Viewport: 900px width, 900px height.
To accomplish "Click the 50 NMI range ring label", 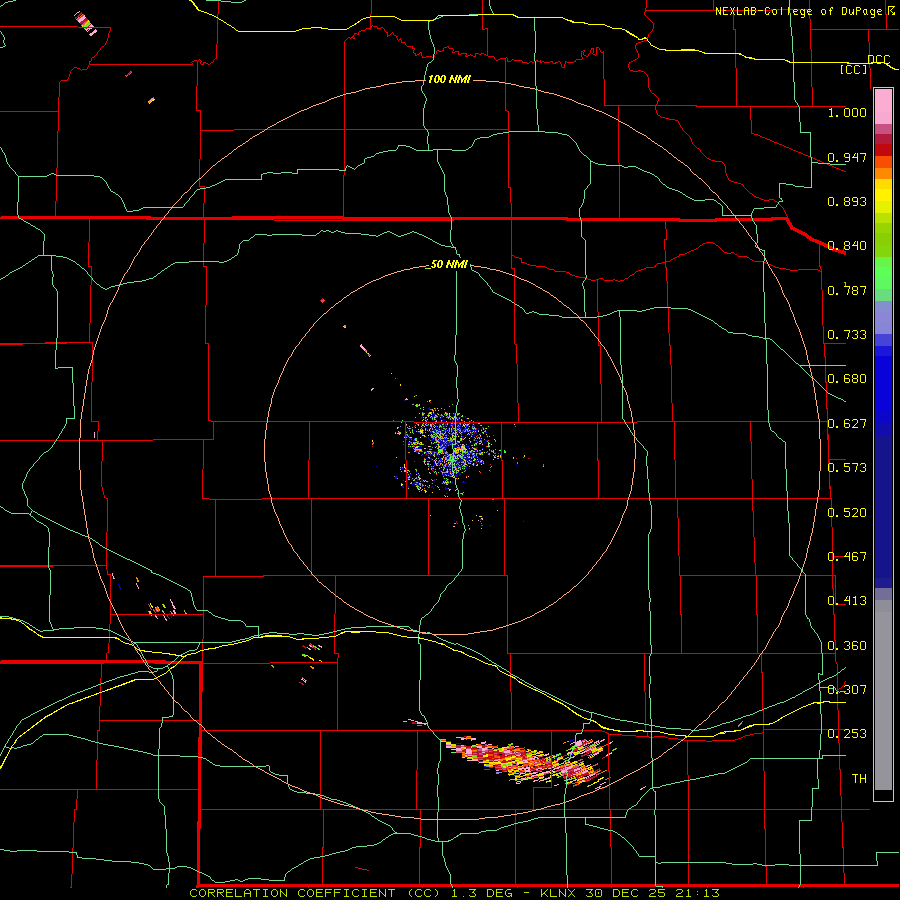I will point(449,264).
